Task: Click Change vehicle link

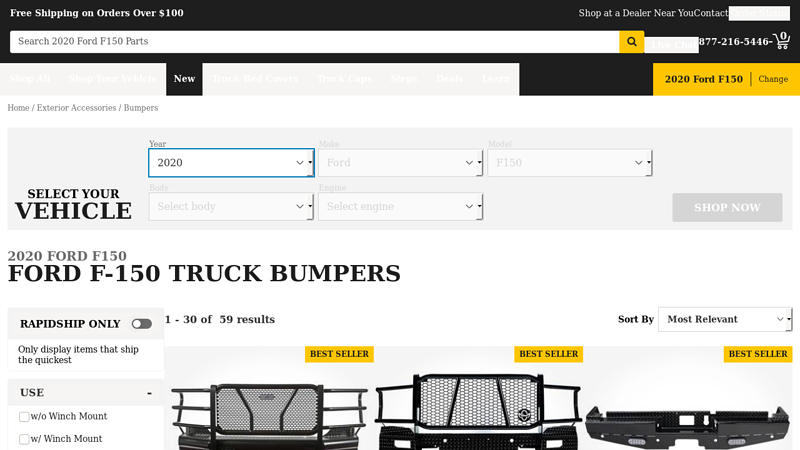Action: 773,79
